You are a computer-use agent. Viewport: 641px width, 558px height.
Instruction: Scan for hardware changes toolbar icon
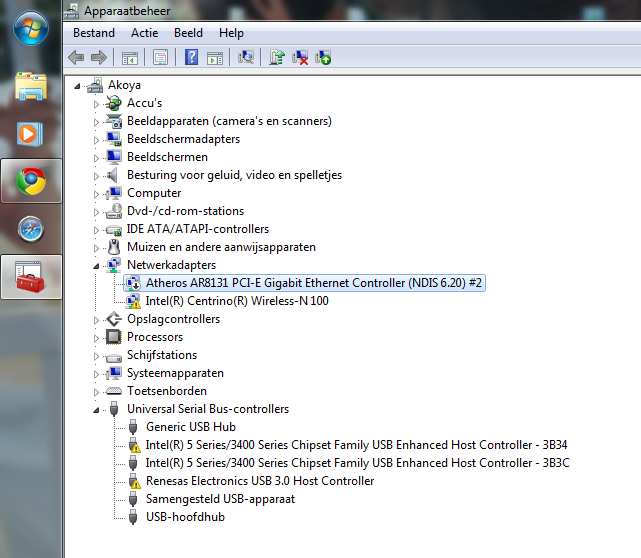click(x=246, y=57)
